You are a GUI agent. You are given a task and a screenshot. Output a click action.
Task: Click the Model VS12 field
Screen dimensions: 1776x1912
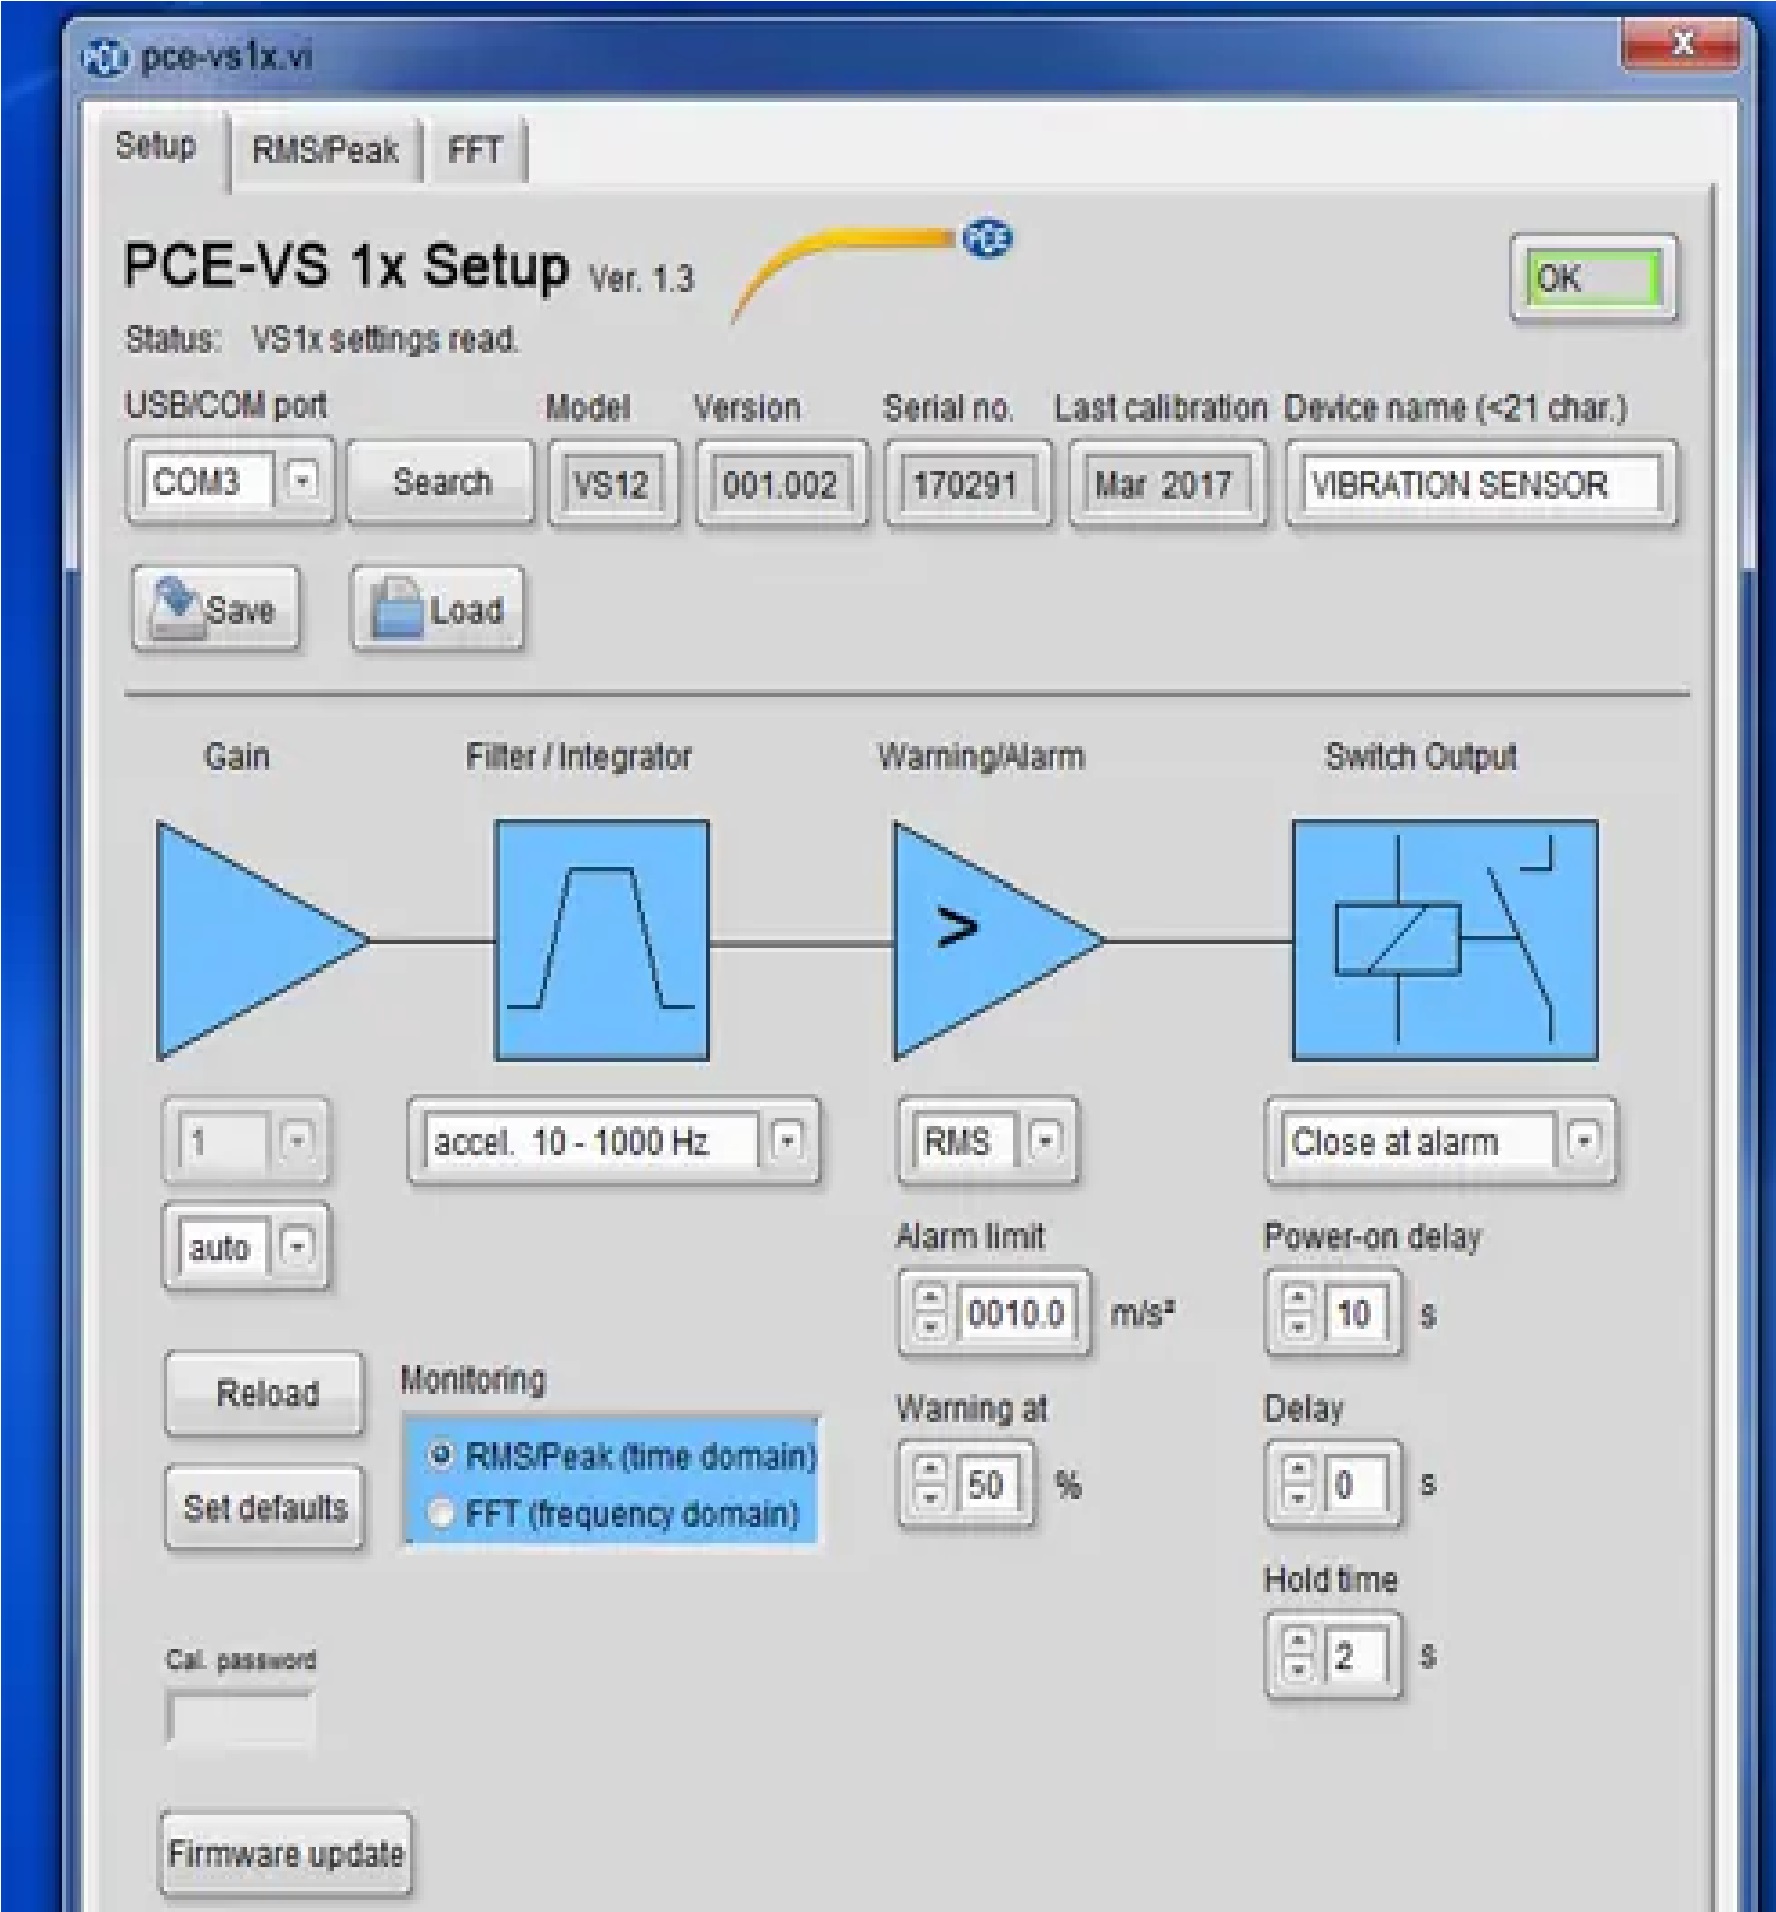[x=613, y=484]
